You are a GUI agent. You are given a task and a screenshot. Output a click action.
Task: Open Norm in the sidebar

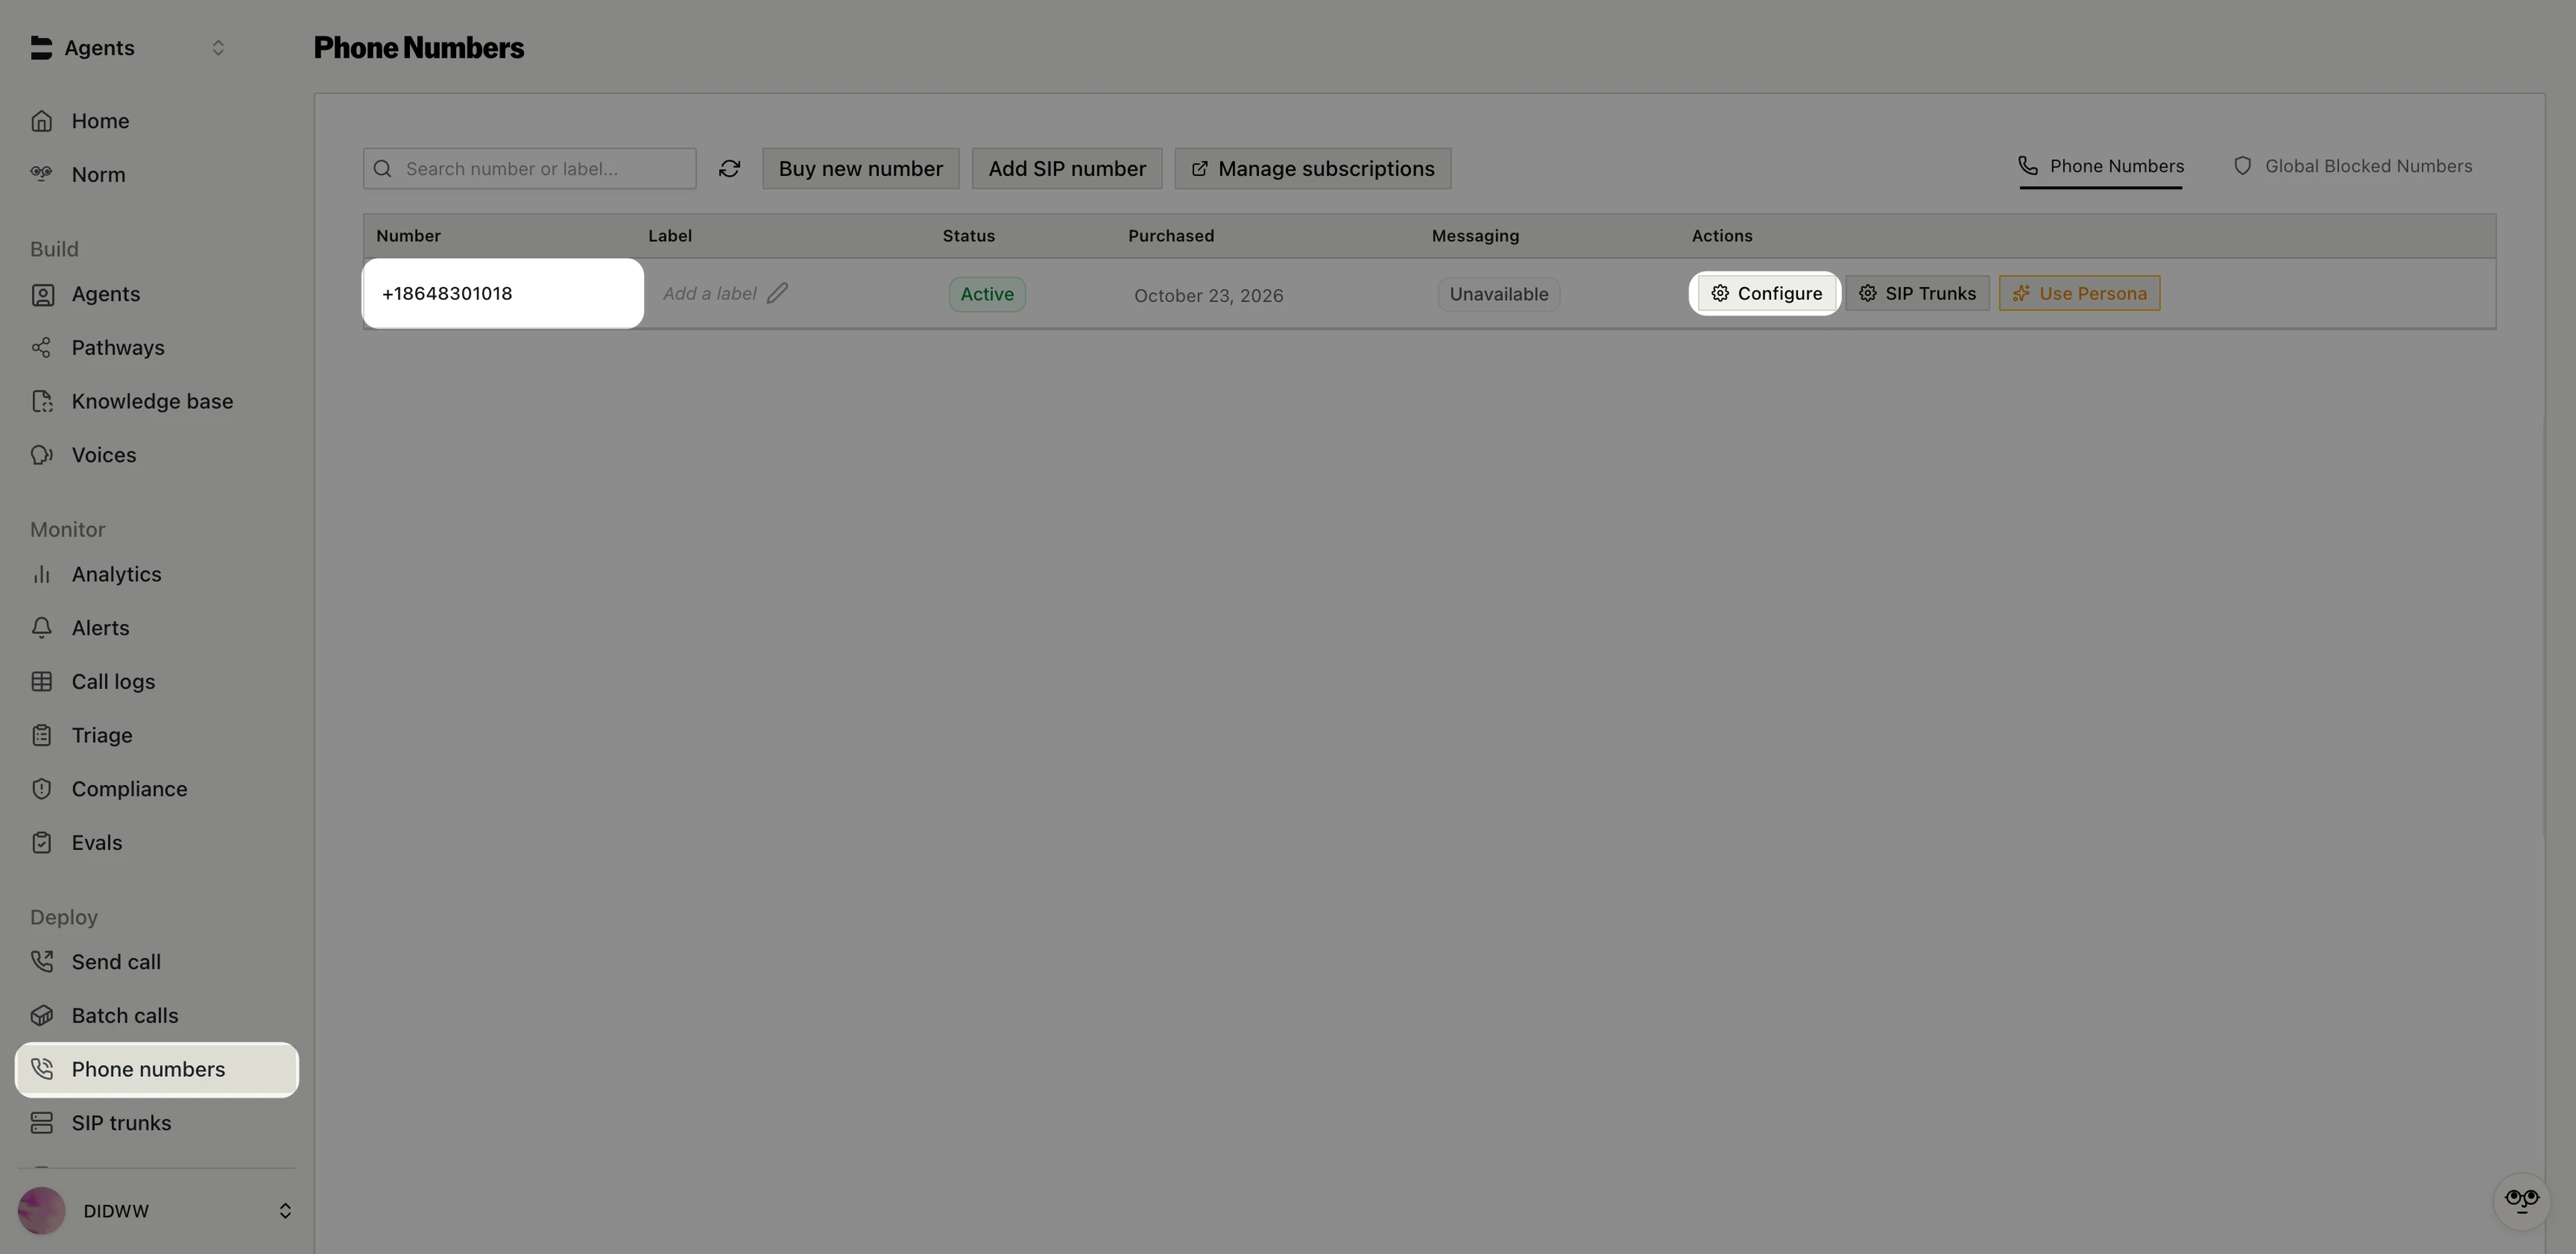coord(156,175)
